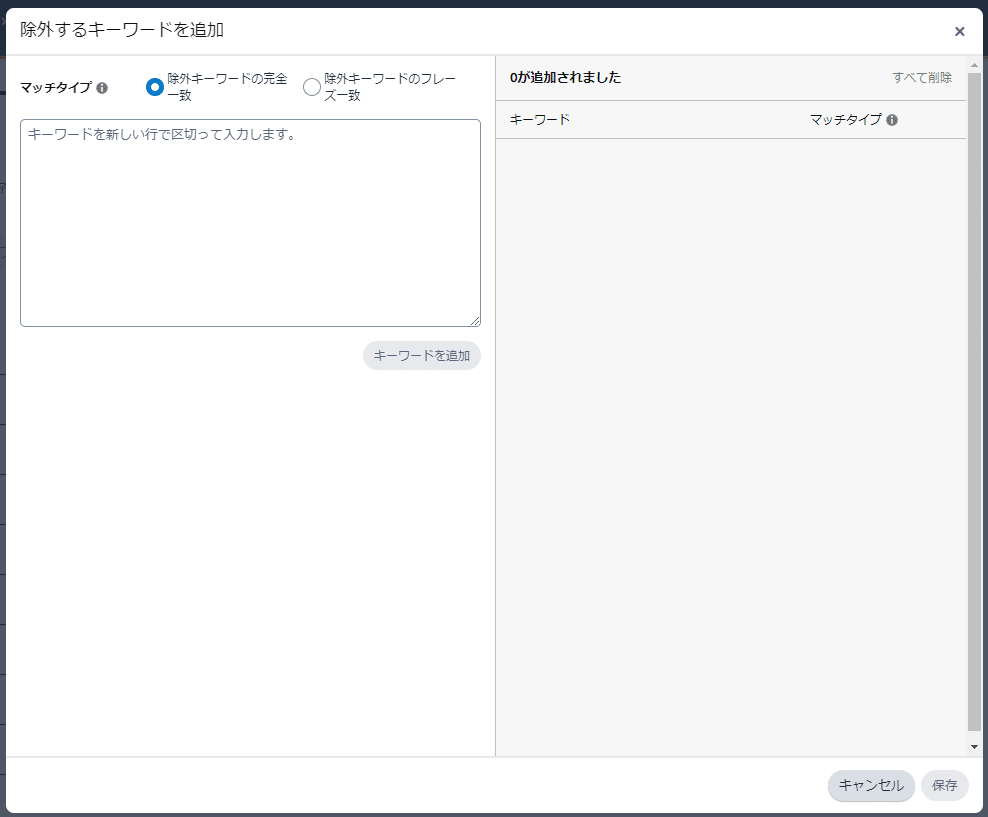This screenshot has width=988, height=817.
Task: Close the 除外するキーワードを追加 dialog
Action: 959,31
